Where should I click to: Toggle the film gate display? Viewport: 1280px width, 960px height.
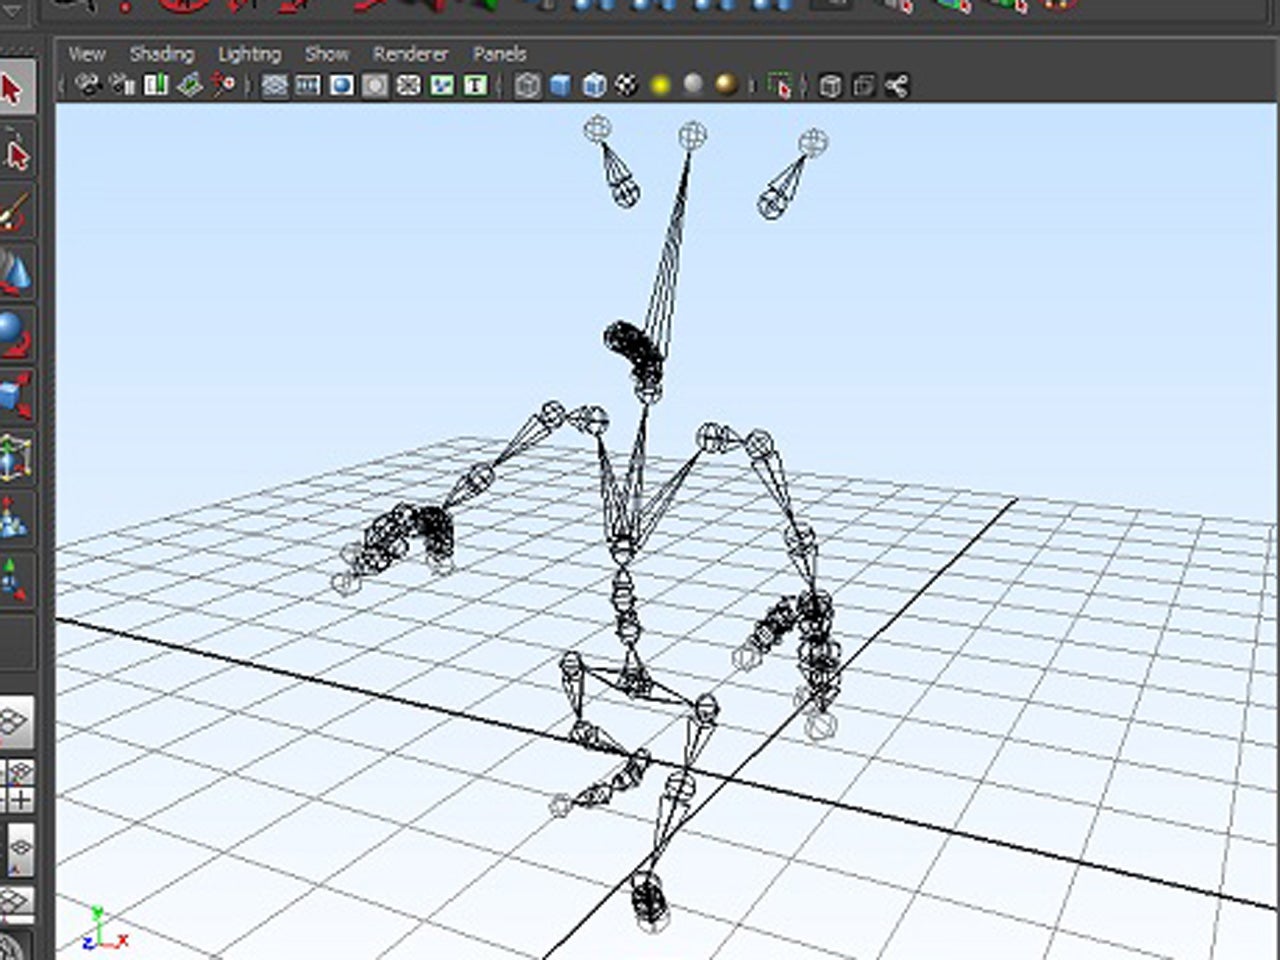tap(308, 86)
